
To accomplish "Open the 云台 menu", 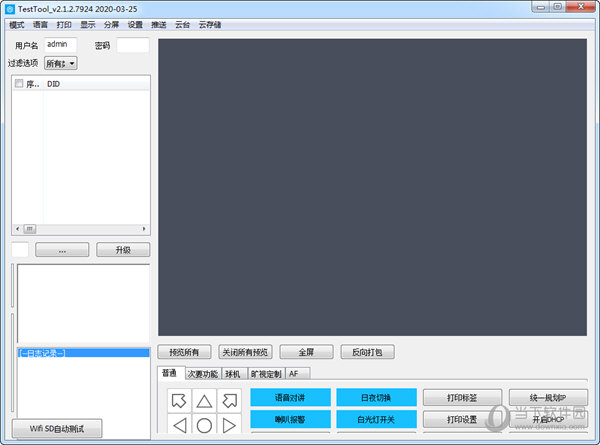I will point(183,25).
